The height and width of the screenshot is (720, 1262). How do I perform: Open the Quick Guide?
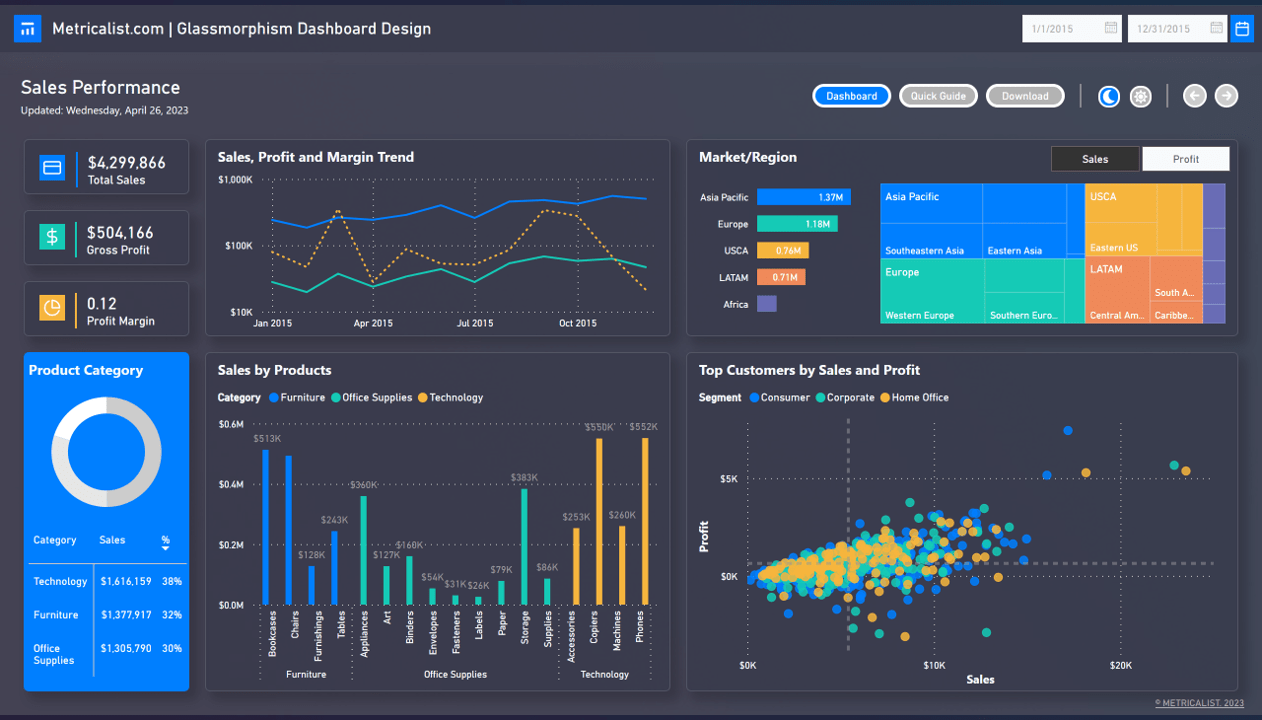pyautogui.click(x=938, y=95)
